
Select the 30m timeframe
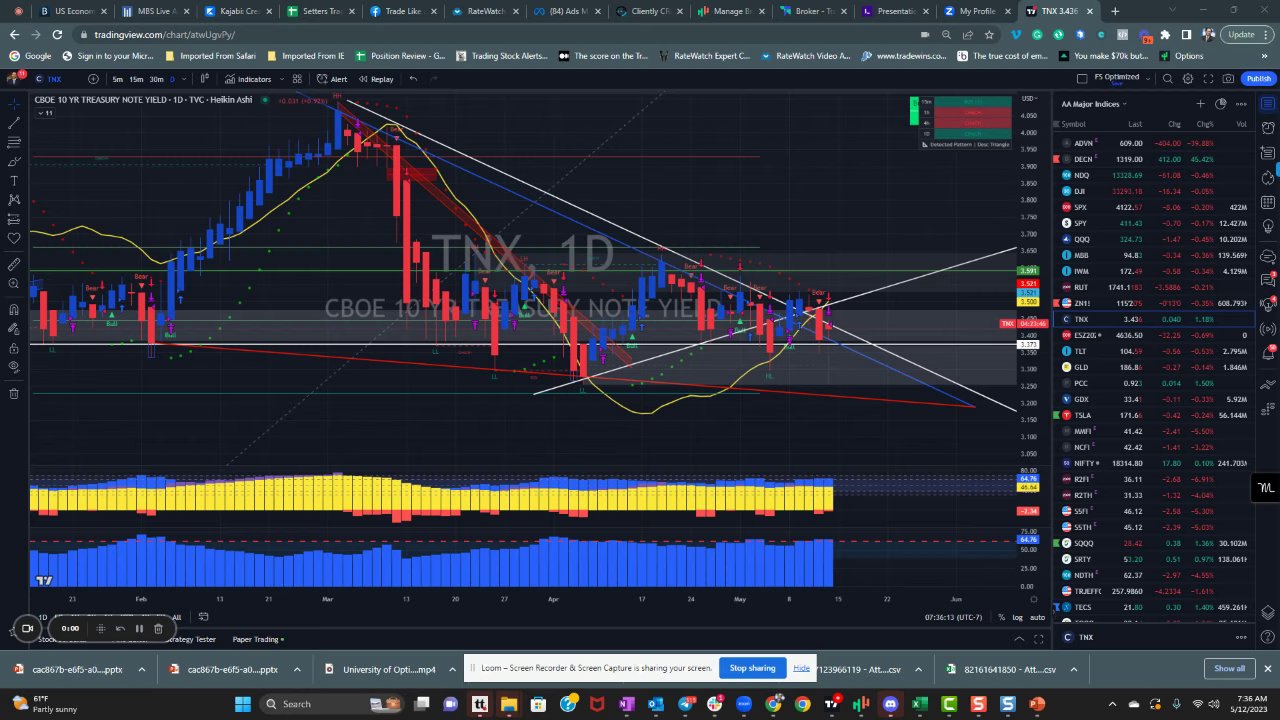(156, 79)
